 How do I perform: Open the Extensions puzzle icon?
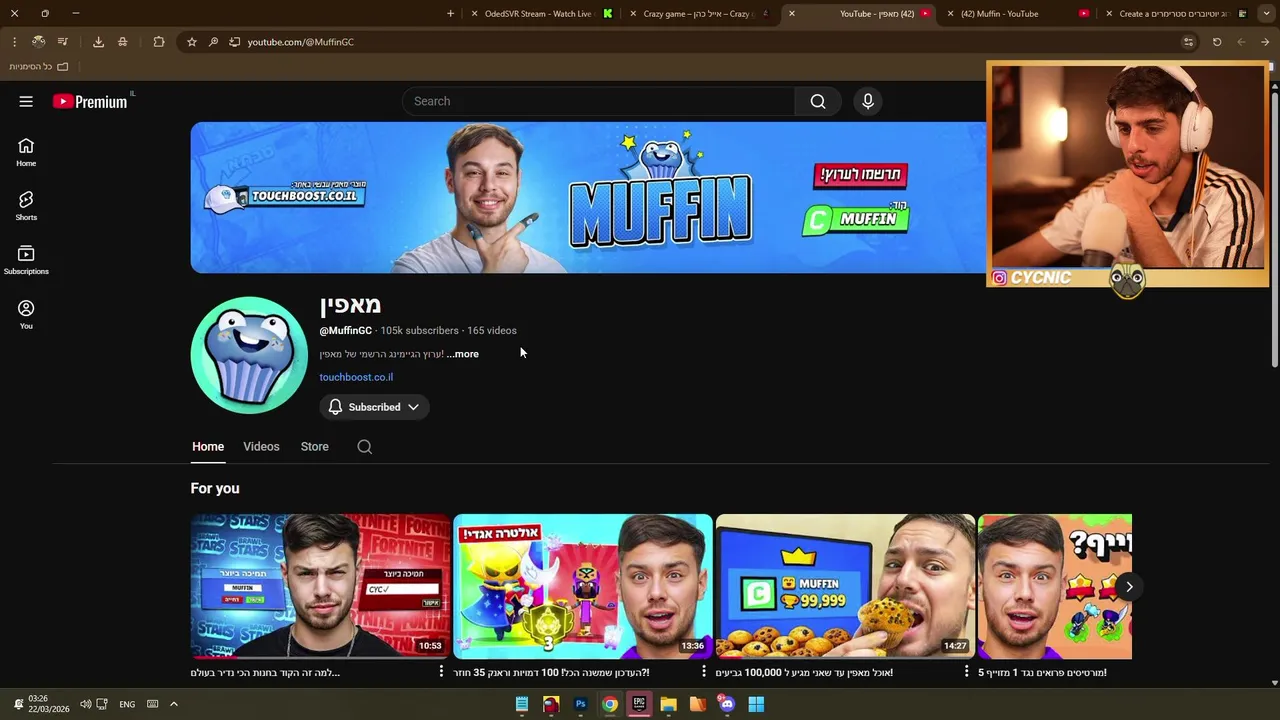(x=159, y=42)
